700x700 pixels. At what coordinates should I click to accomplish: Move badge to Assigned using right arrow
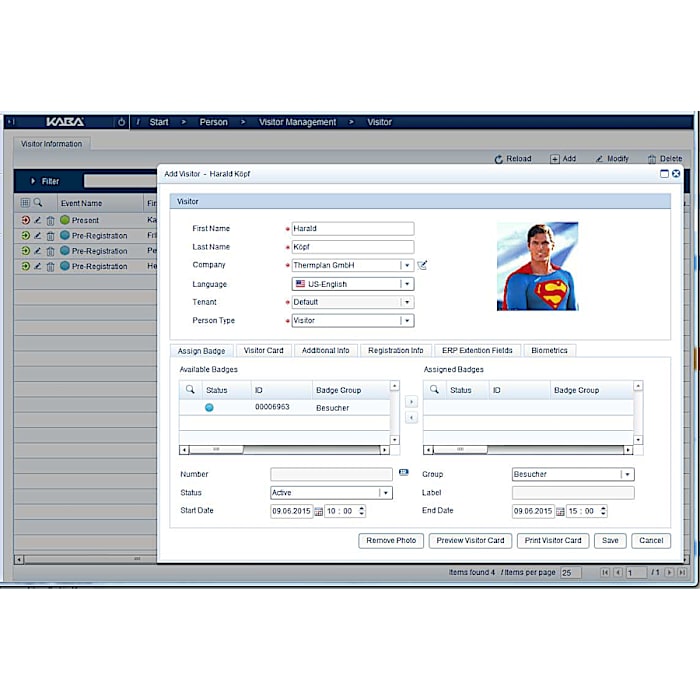410,402
